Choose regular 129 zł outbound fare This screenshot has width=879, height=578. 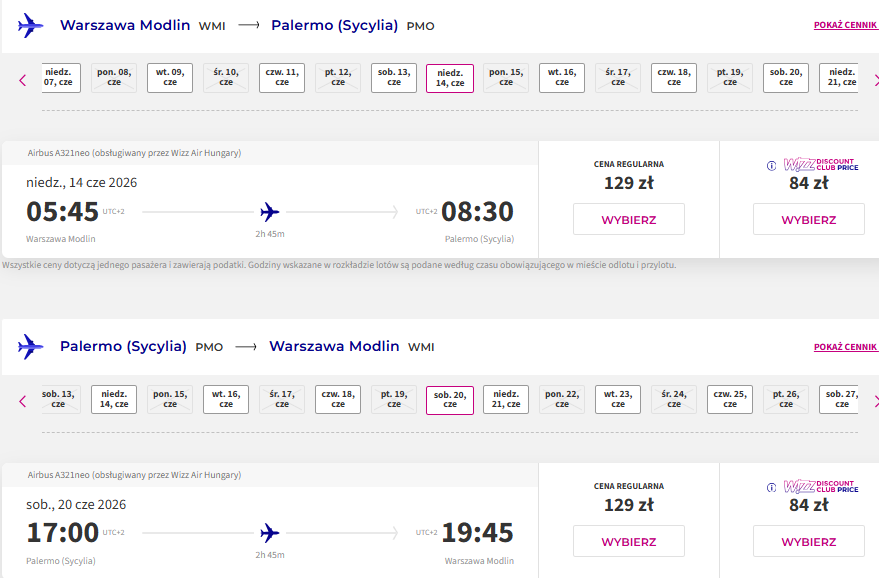(629, 219)
